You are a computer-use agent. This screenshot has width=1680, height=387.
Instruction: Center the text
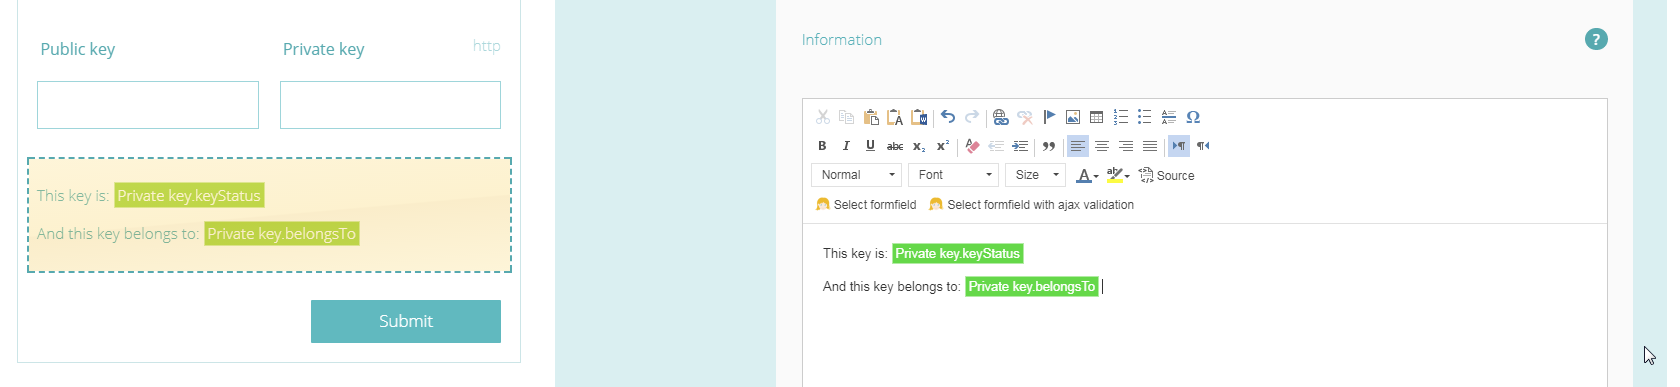[1102, 146]
